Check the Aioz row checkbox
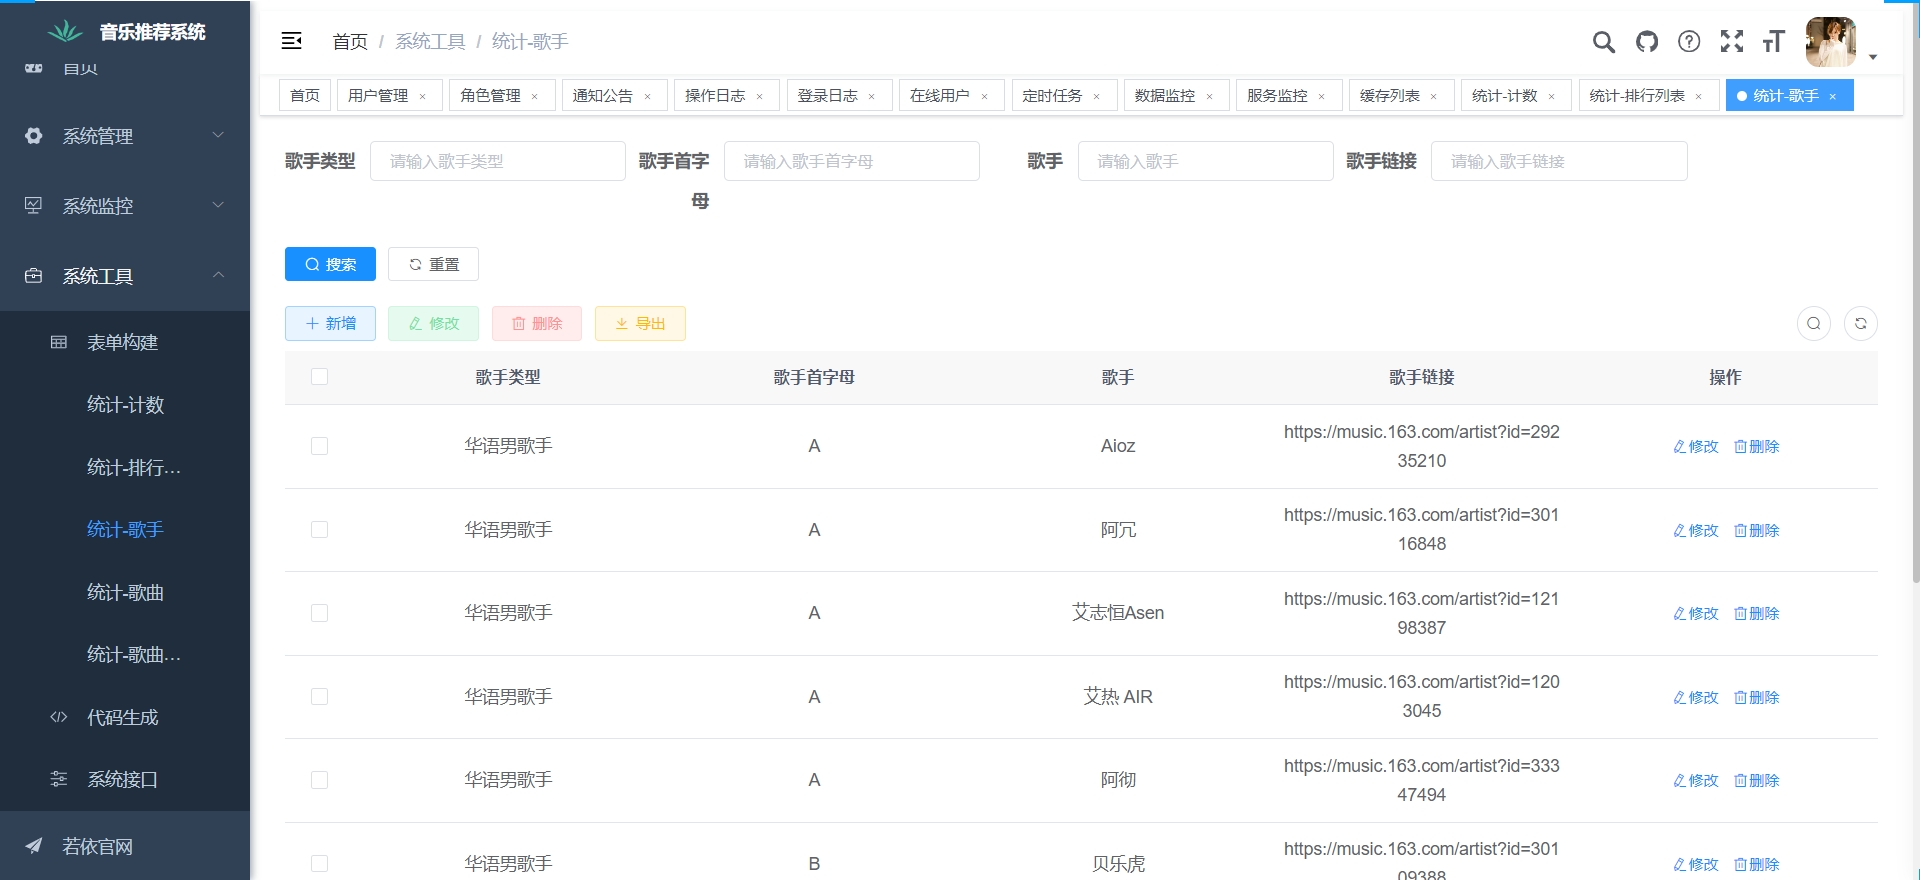The width and height of the screenshot is (1920, 880). coord(319,446)
